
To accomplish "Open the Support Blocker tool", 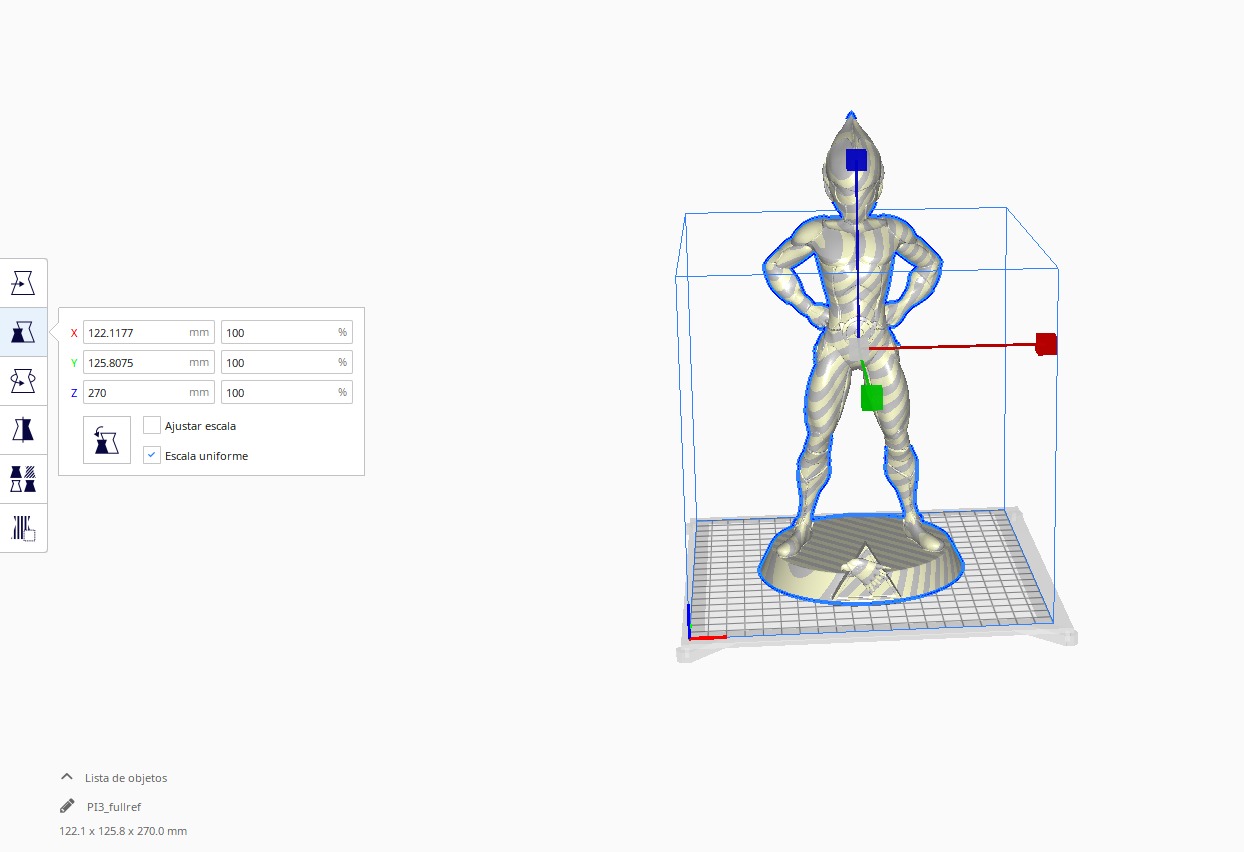I will point(23,527).
